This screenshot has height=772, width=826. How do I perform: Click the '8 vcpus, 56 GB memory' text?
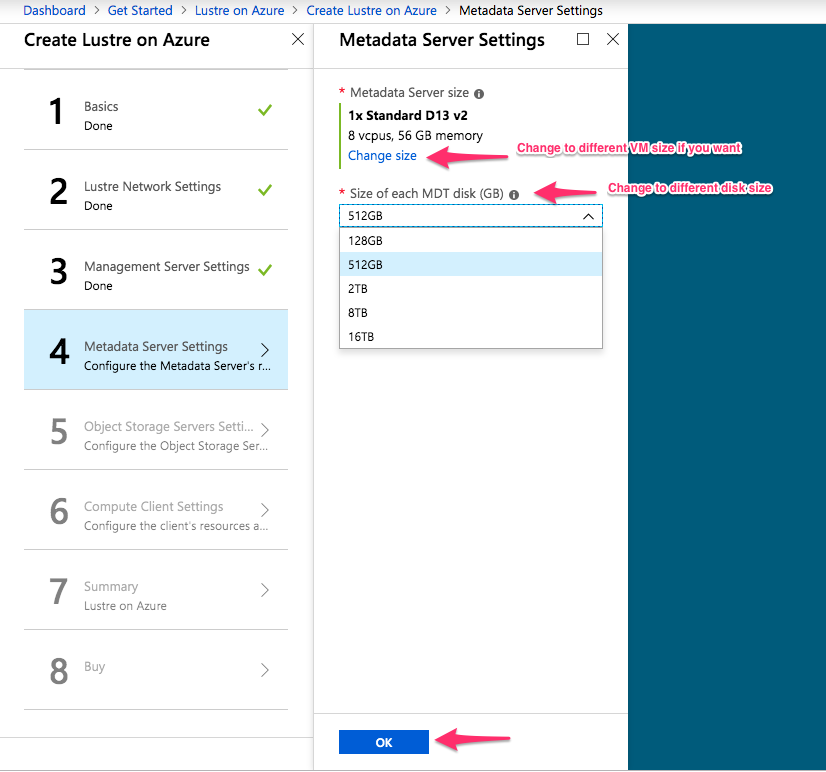pos(415,136)
